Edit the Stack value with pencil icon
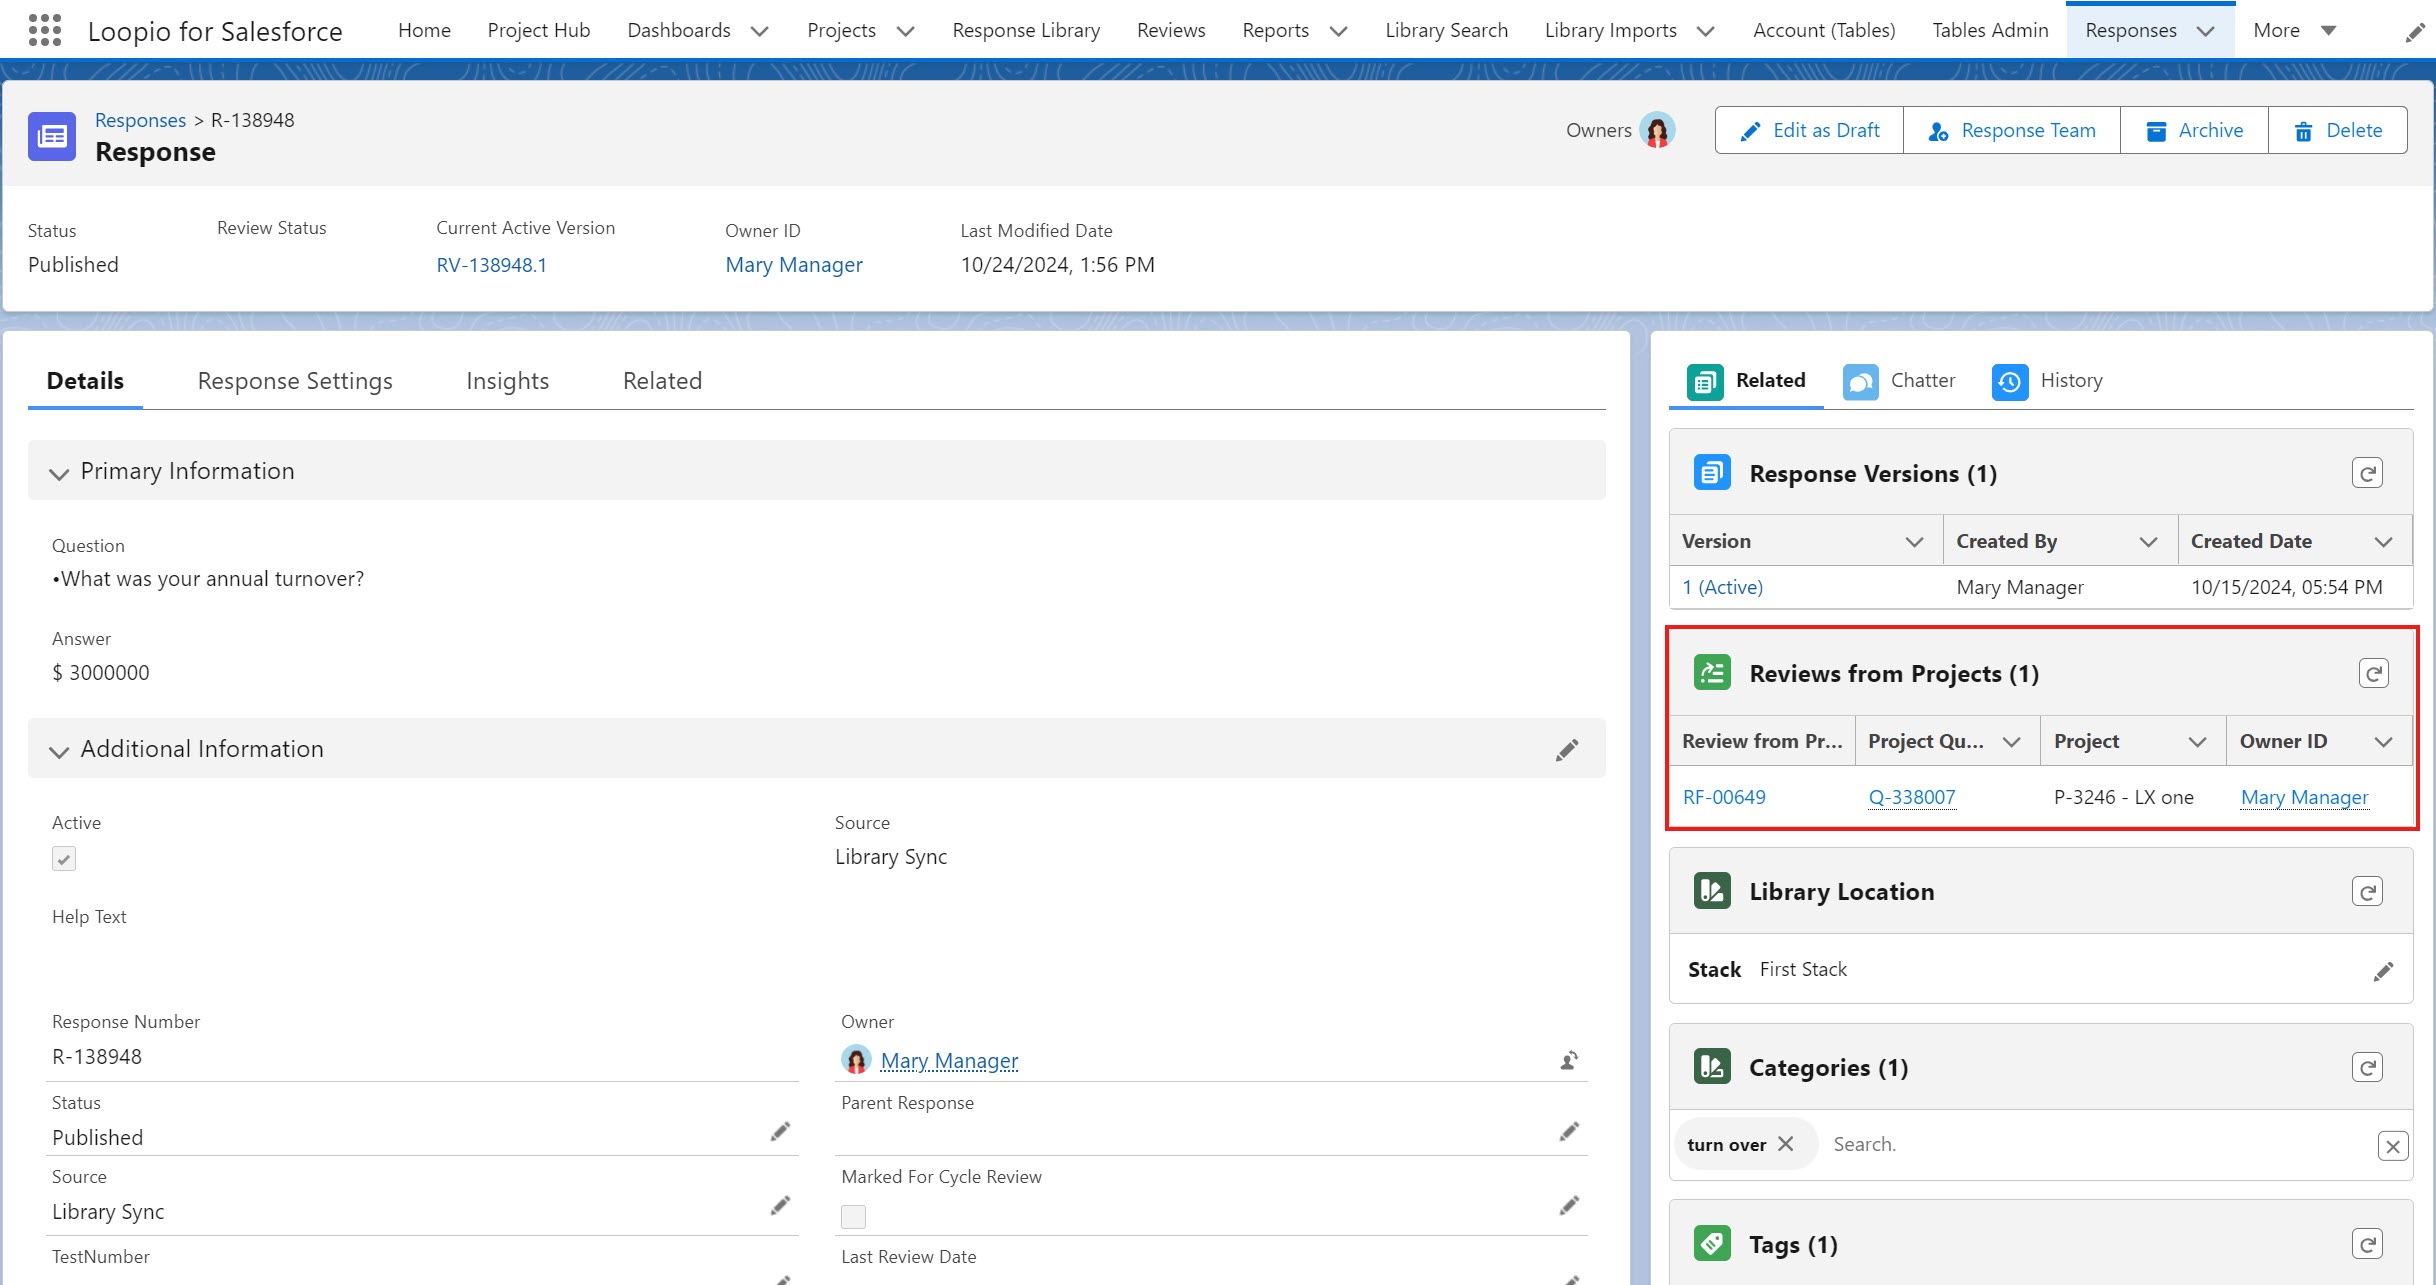This screenshot has width=2436, height=1285. click(2383, 971)
